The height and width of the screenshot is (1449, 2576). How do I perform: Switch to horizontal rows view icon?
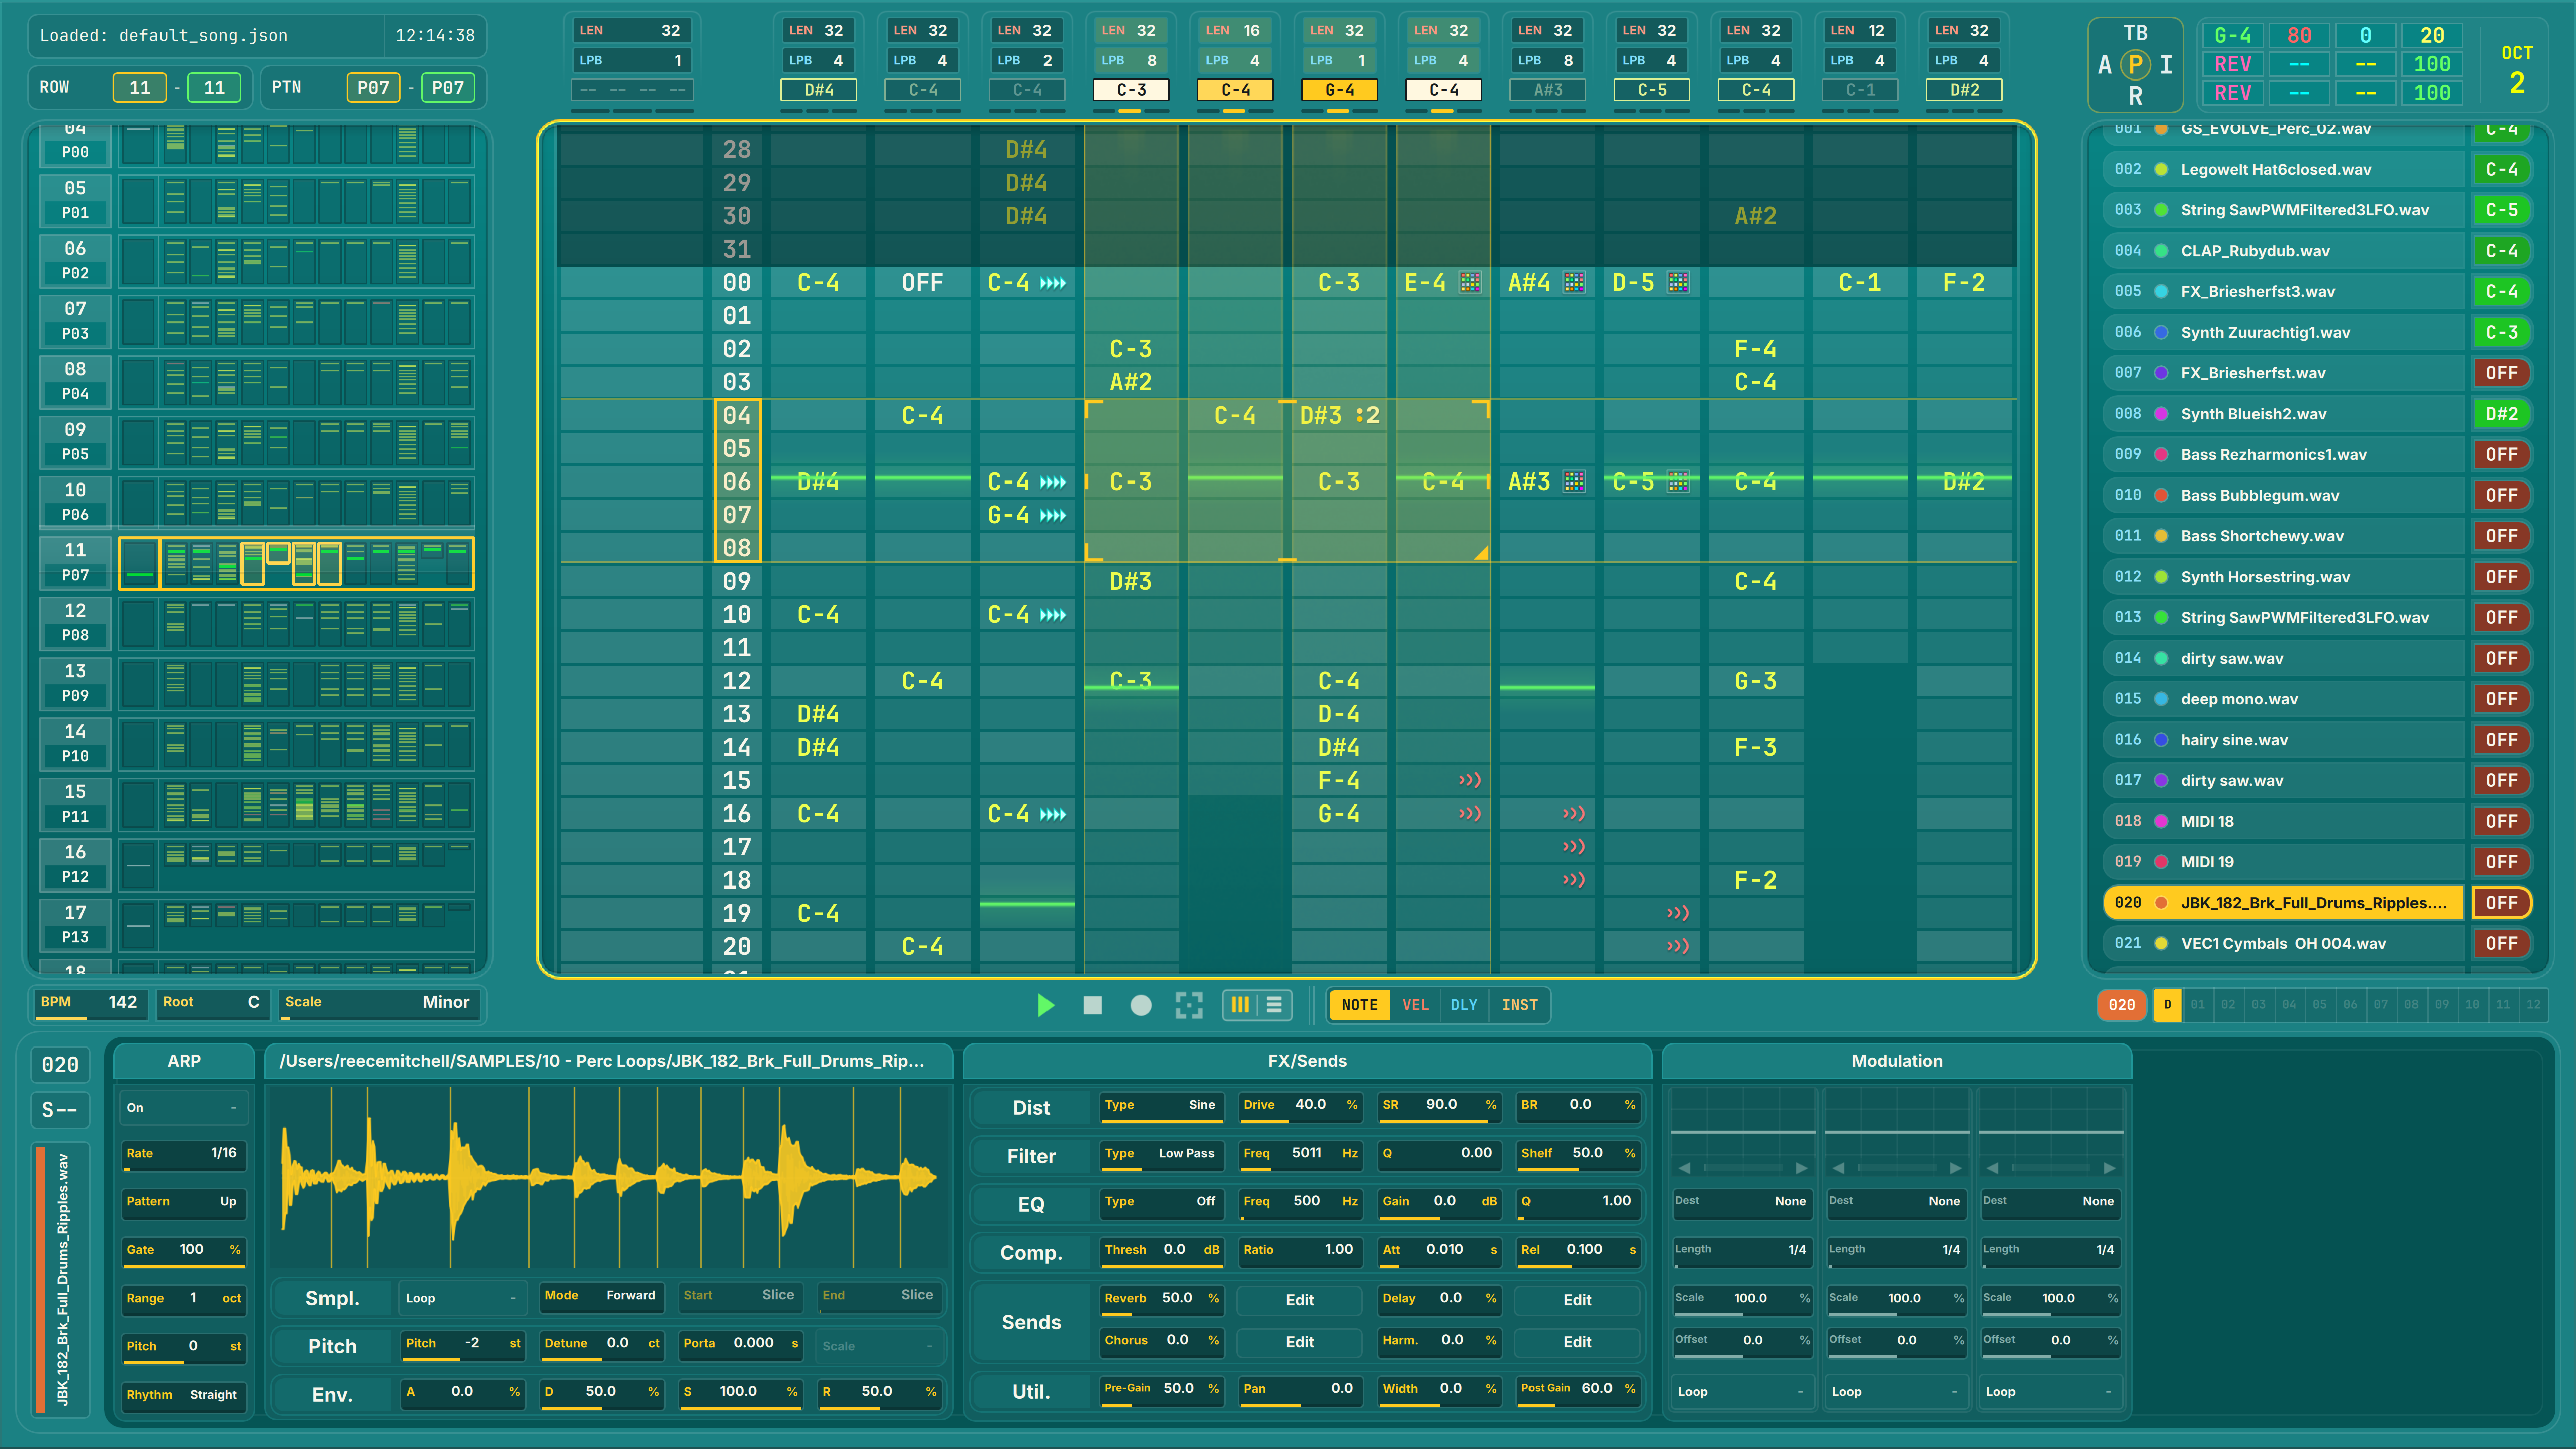coord(1274,1005)
